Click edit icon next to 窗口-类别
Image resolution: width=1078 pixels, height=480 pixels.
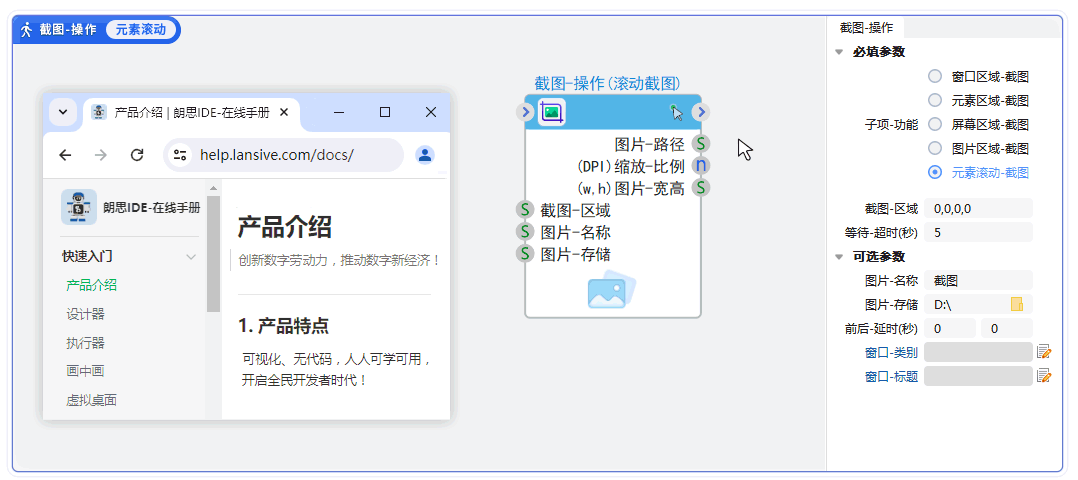1044,352
